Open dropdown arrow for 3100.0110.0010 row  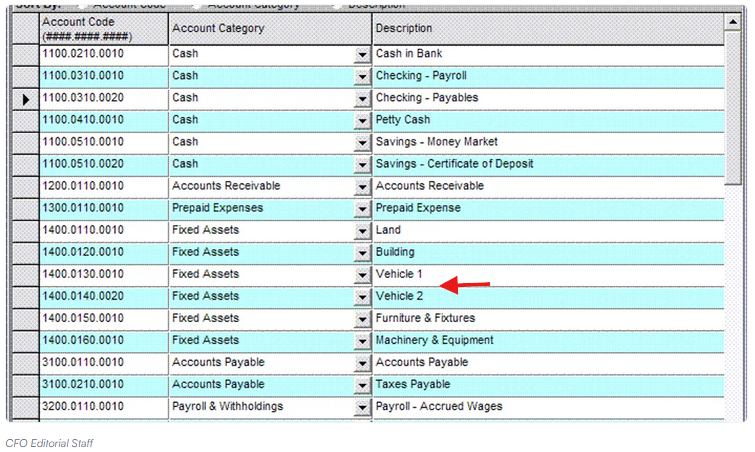point(362,363)
